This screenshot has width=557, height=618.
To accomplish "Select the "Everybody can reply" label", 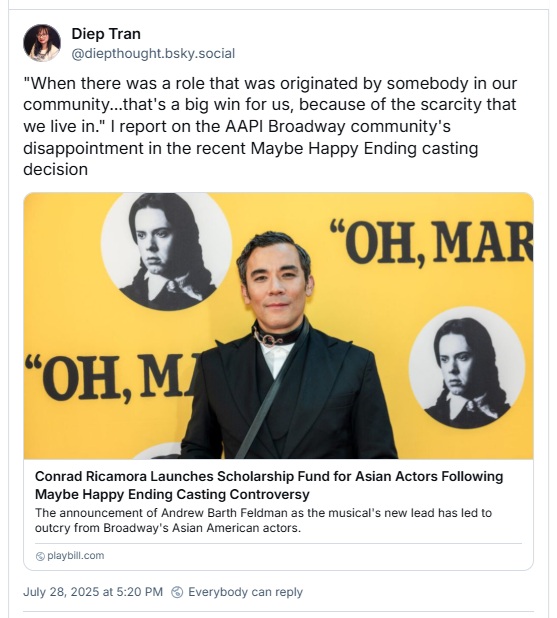I will pyautogui.click(x=245, y=592).
